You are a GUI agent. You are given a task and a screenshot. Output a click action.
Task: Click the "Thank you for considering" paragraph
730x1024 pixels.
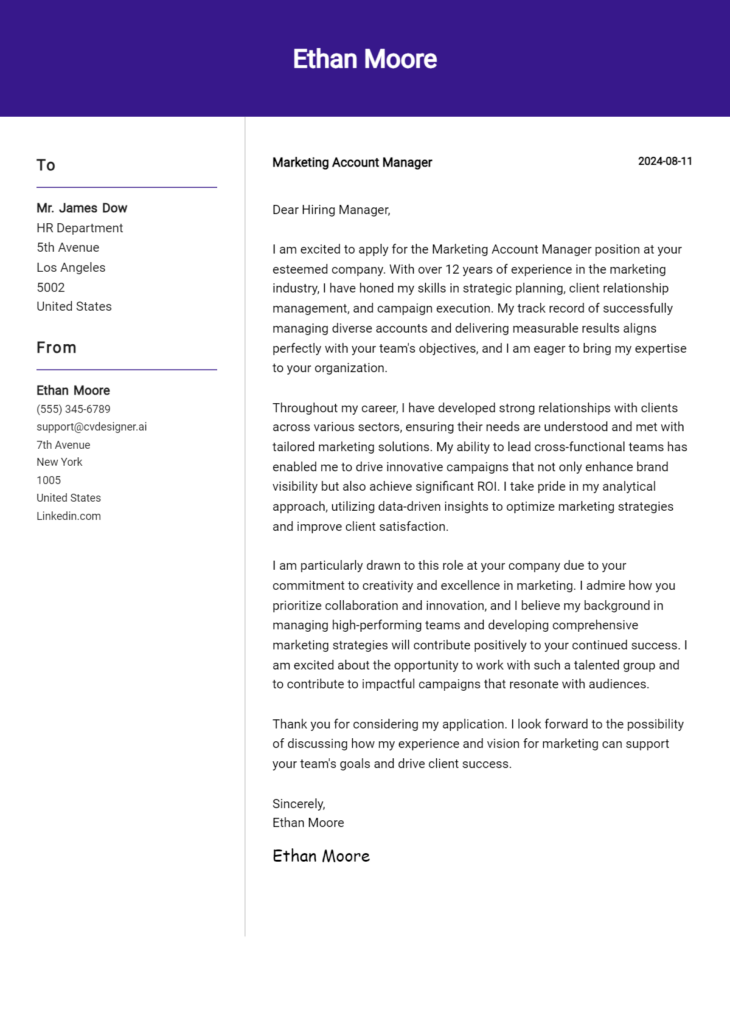pos(478,744)
